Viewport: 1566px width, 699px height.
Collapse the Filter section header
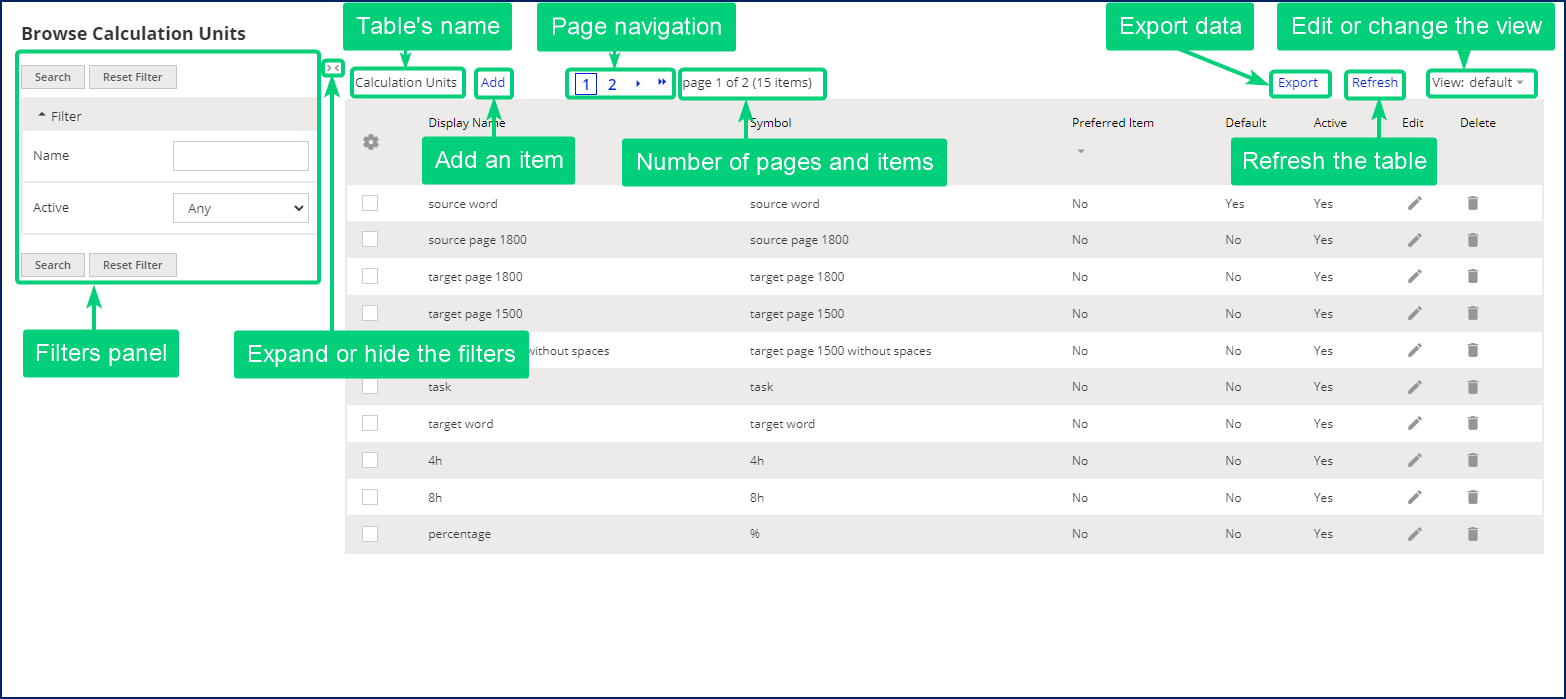(168, 116)
